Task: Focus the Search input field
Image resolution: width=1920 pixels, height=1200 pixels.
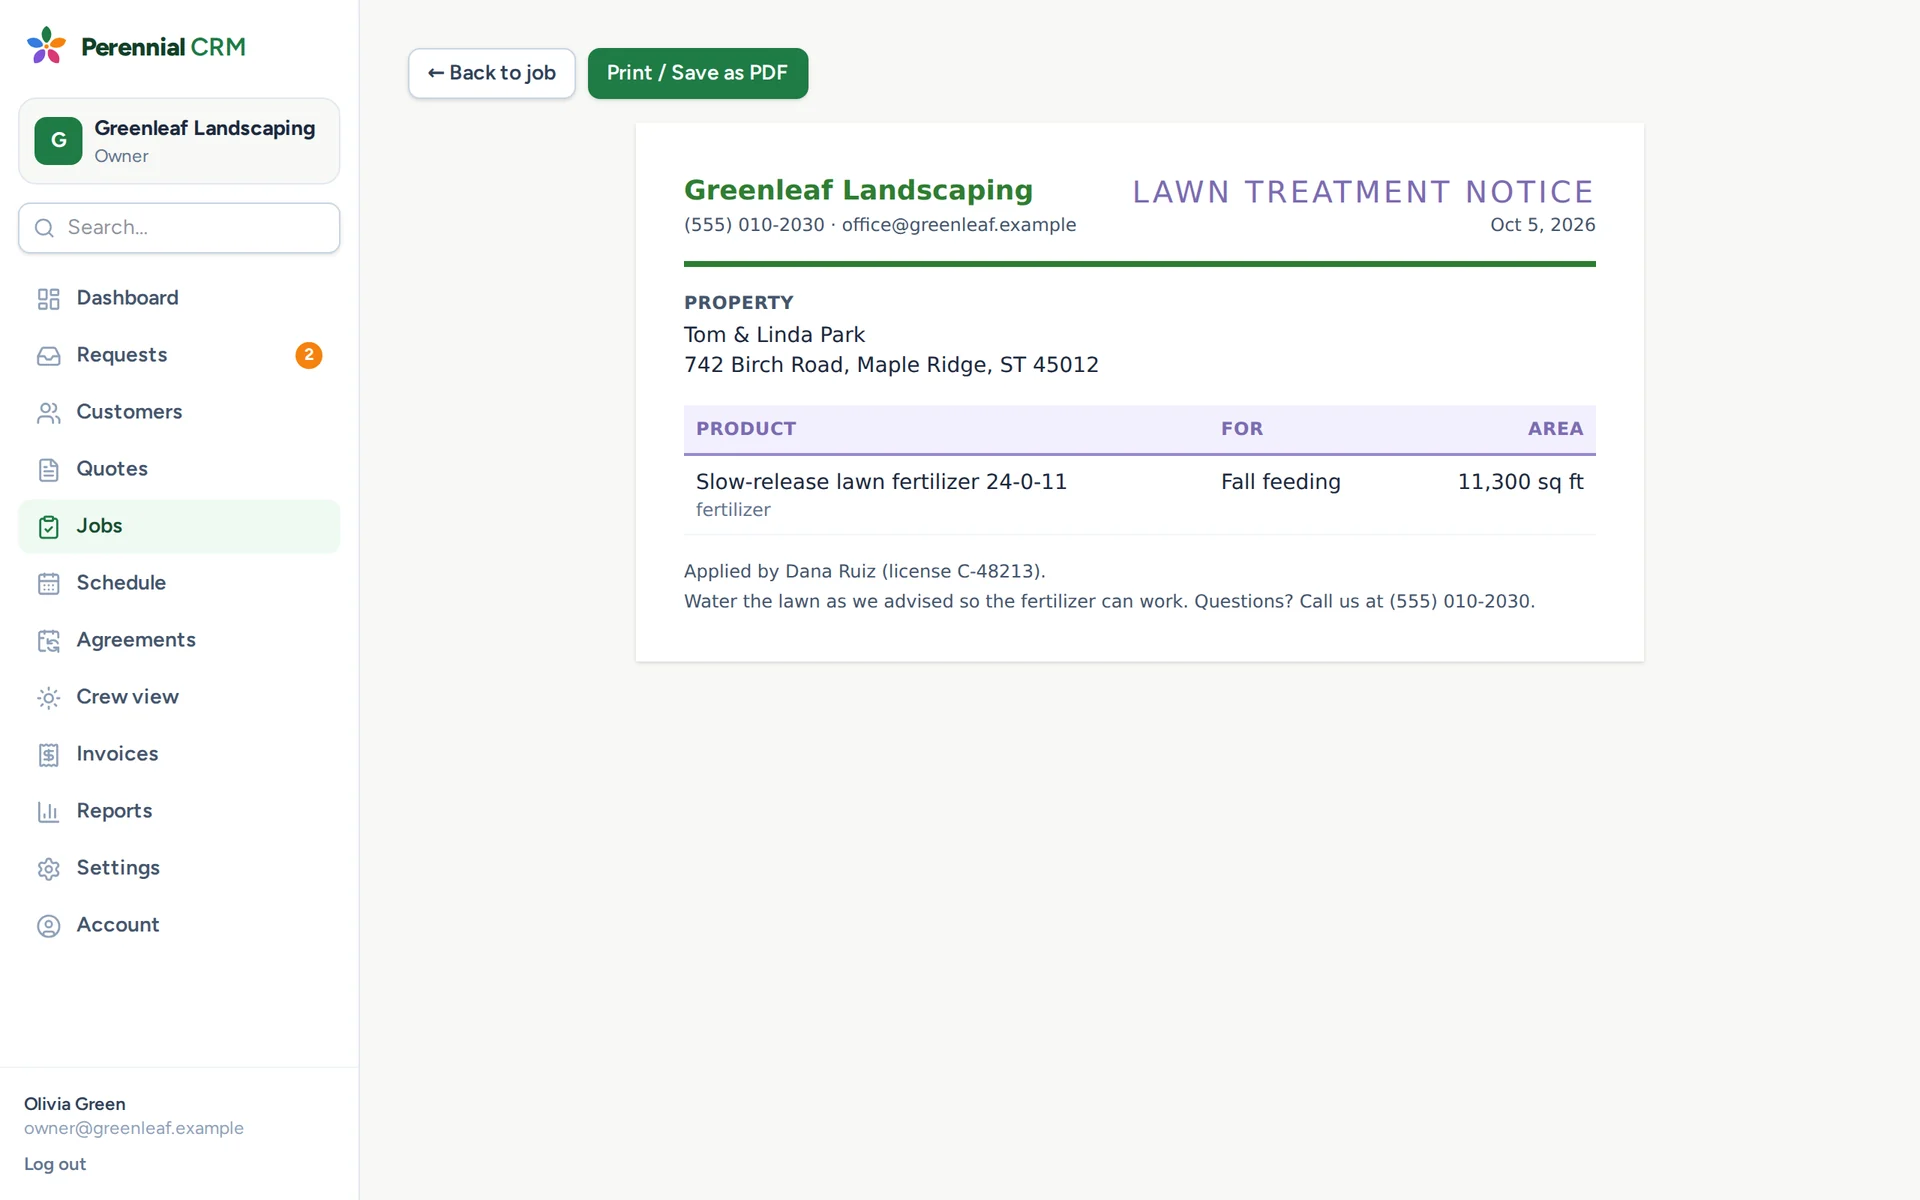Action: click(x=179, y=228)
